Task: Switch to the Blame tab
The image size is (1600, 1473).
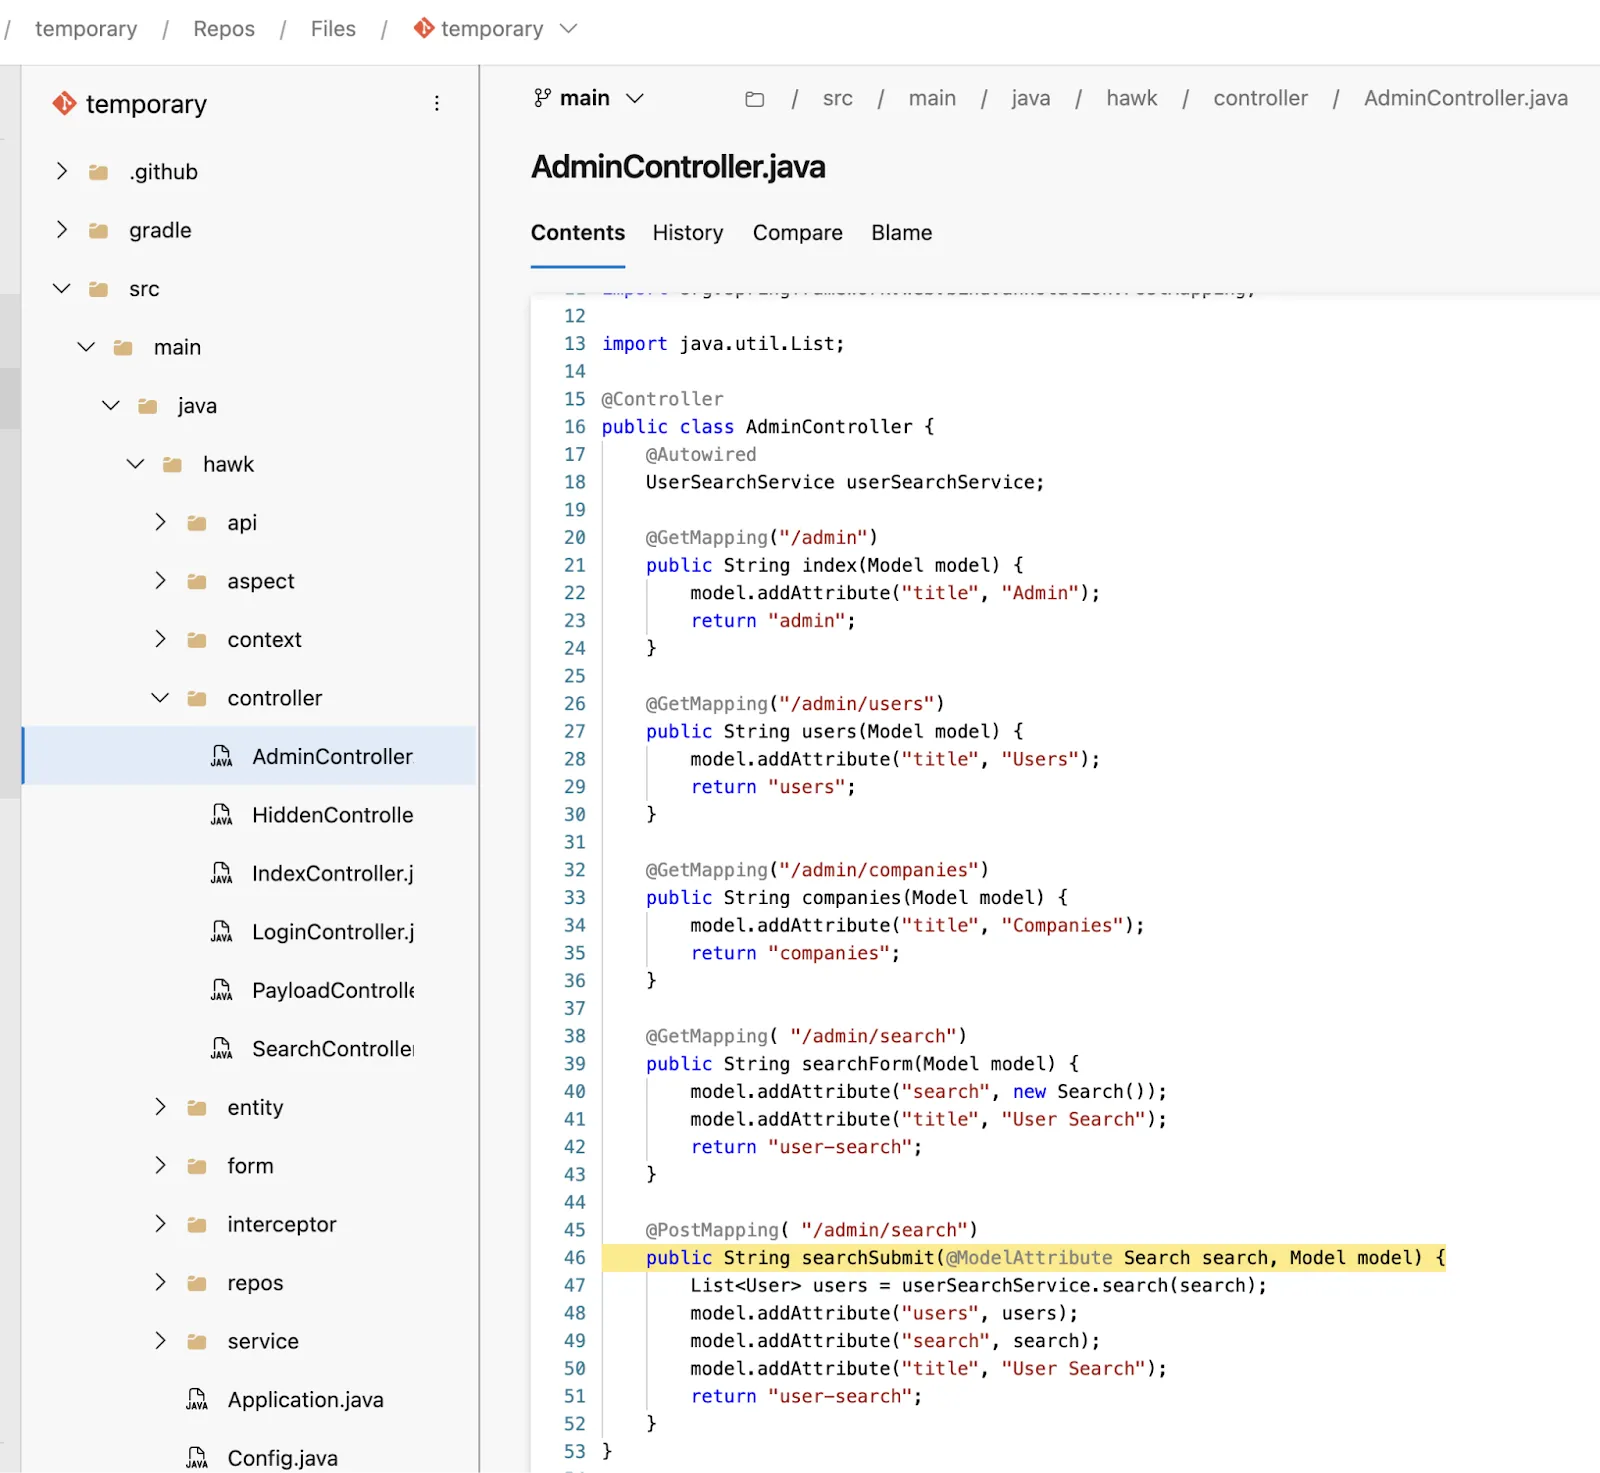Action: 902,233
